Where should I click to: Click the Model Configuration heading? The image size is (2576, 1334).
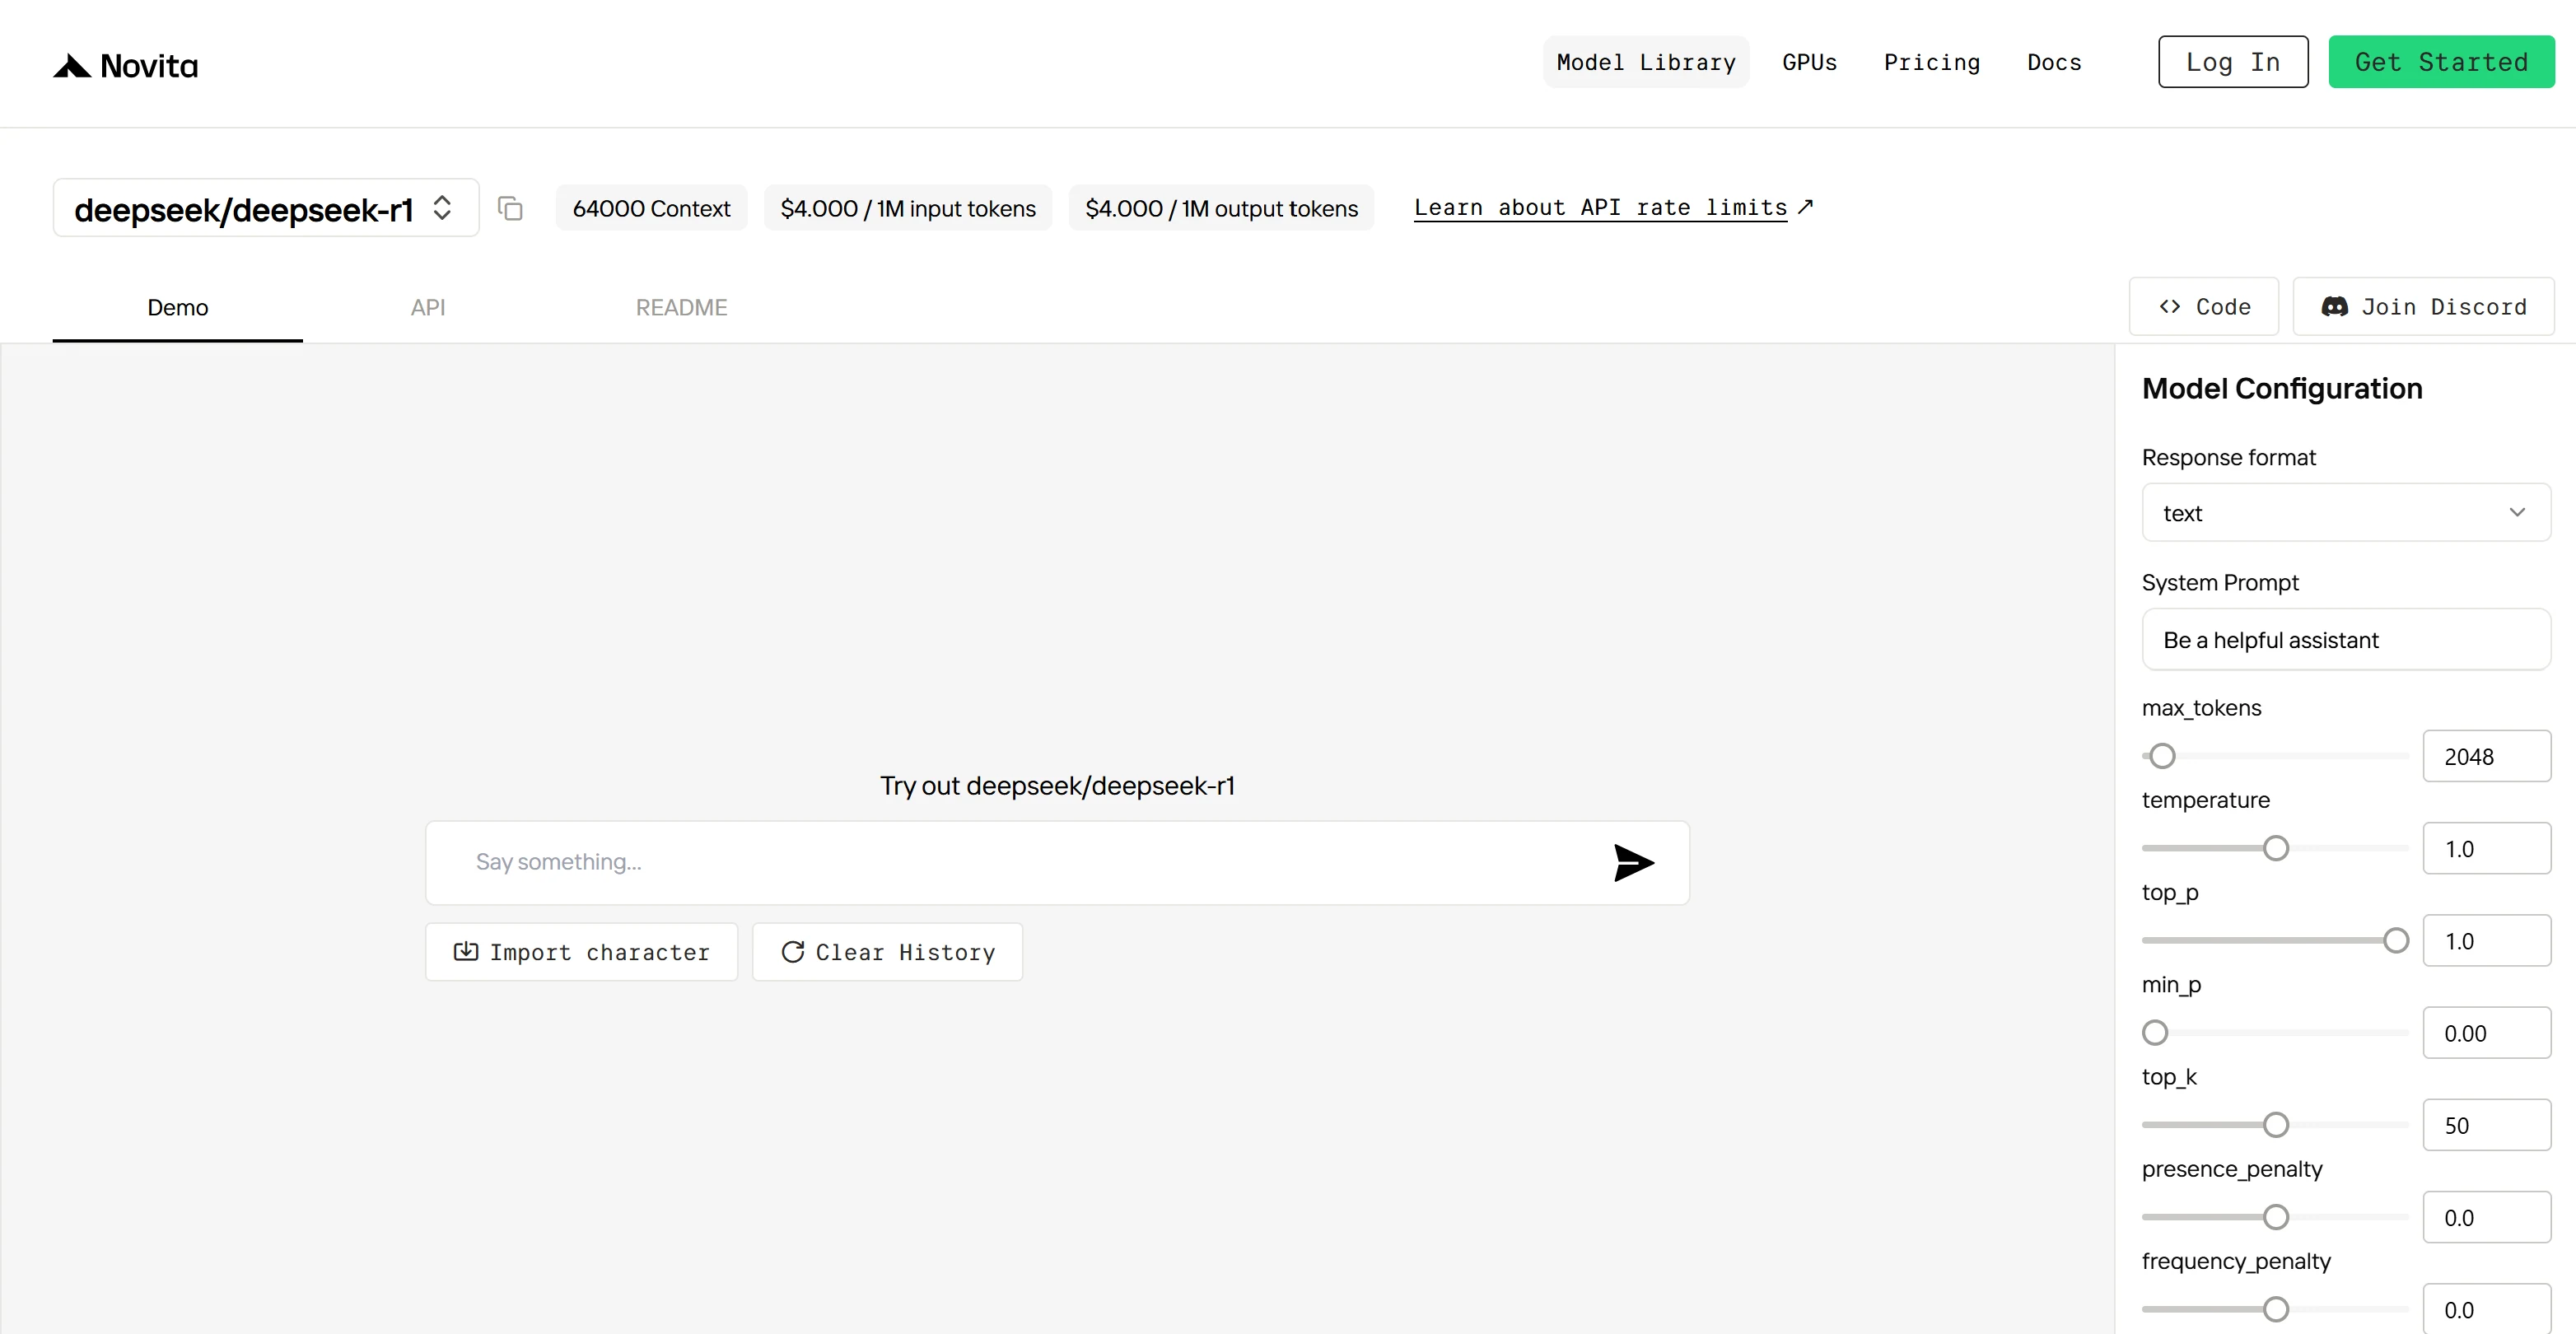[x=2282, y=388]
